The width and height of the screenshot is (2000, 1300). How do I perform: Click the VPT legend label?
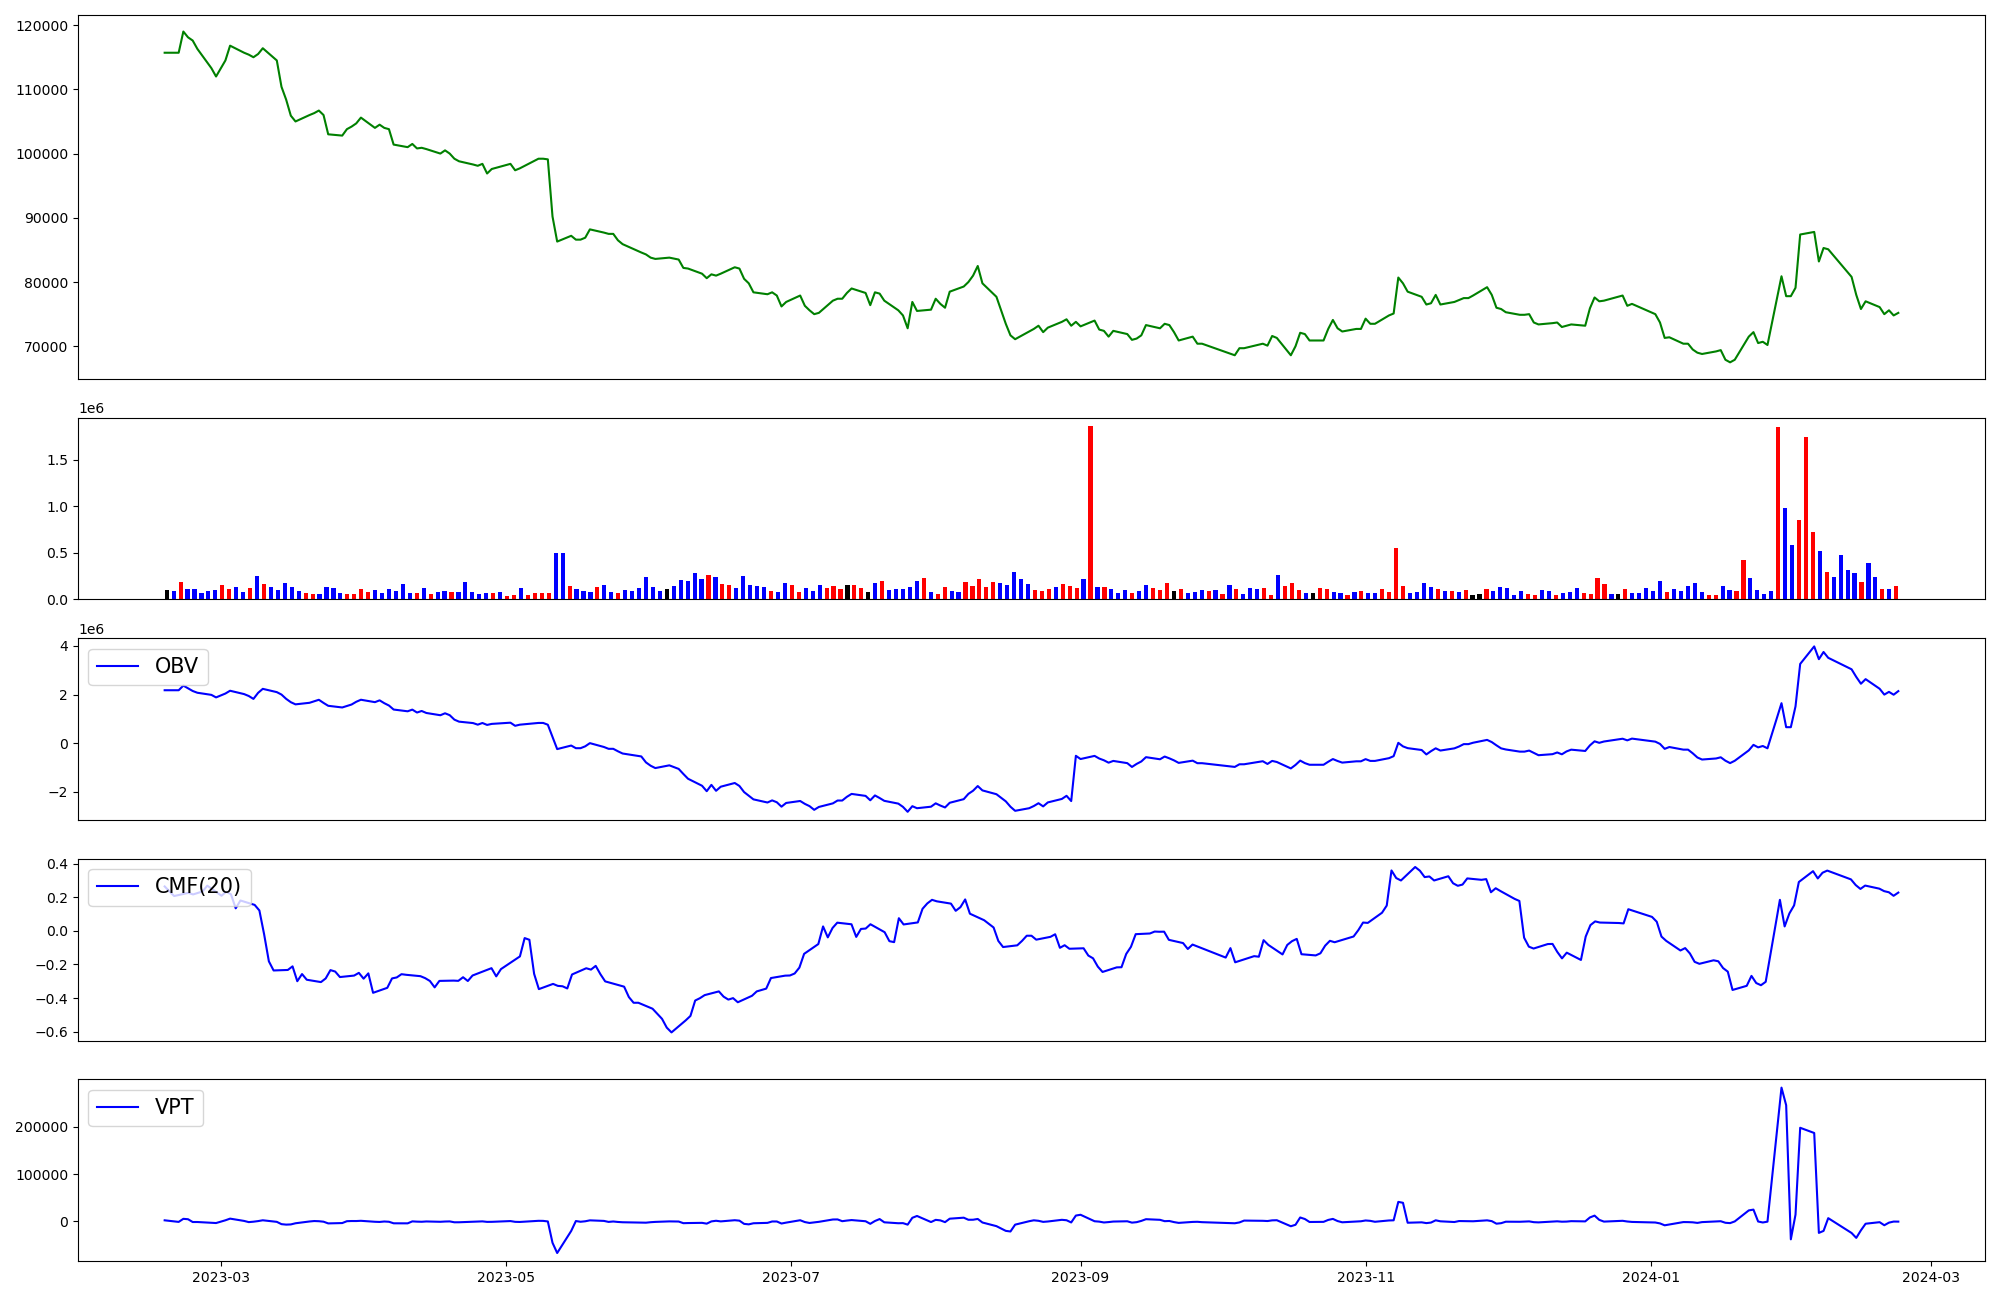pos(174,1107)
